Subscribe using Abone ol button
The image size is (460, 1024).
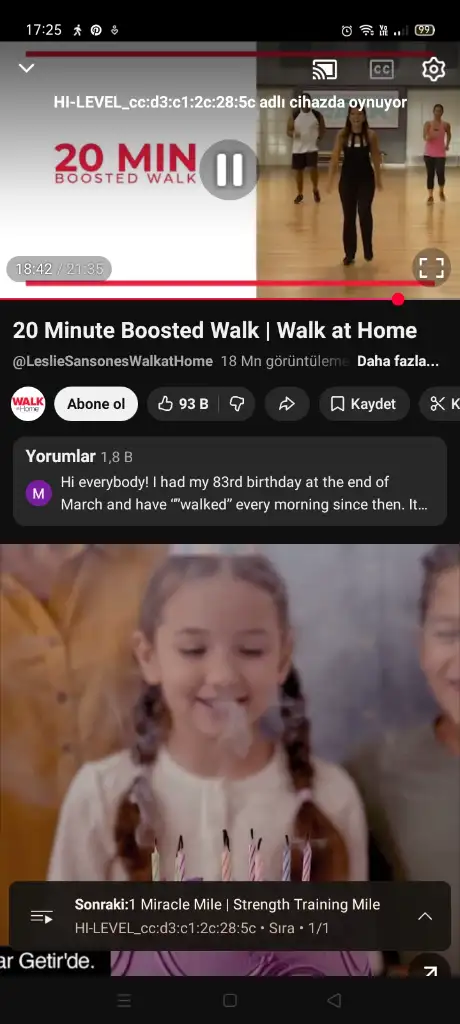click(96, 404)
